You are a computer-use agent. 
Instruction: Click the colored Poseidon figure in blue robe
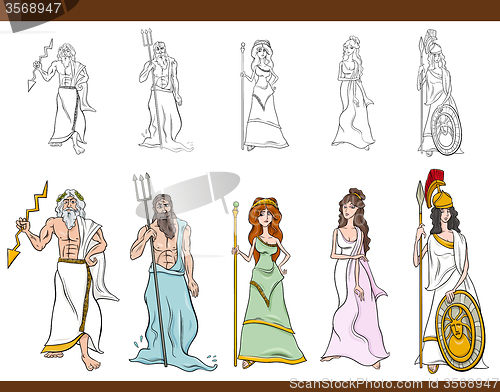[173, 273]
